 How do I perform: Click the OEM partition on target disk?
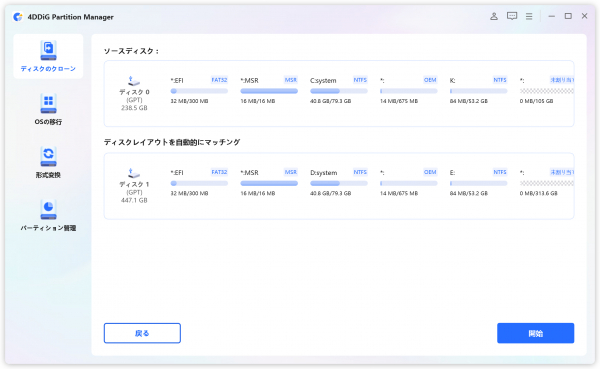click(x=408, y=183)
